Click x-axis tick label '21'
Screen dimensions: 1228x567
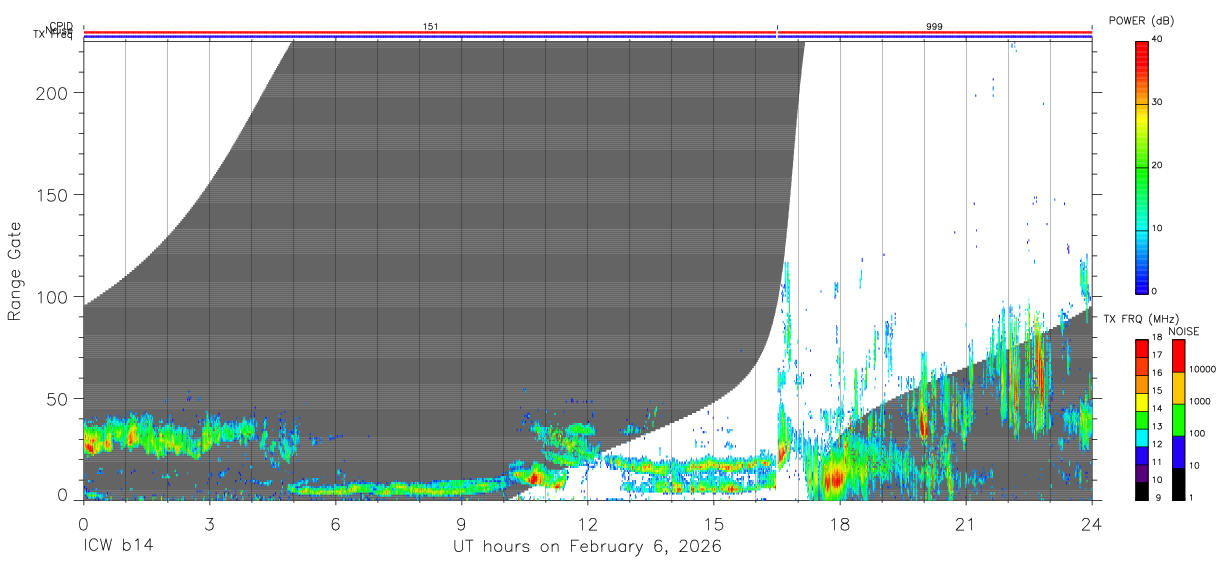click(965, 524)
